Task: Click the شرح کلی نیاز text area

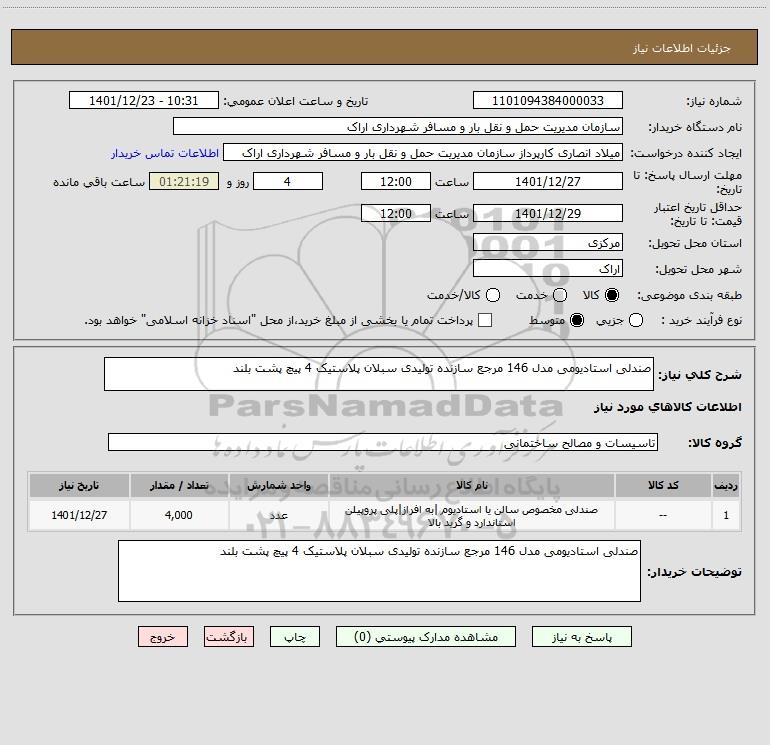Action: 379,374
